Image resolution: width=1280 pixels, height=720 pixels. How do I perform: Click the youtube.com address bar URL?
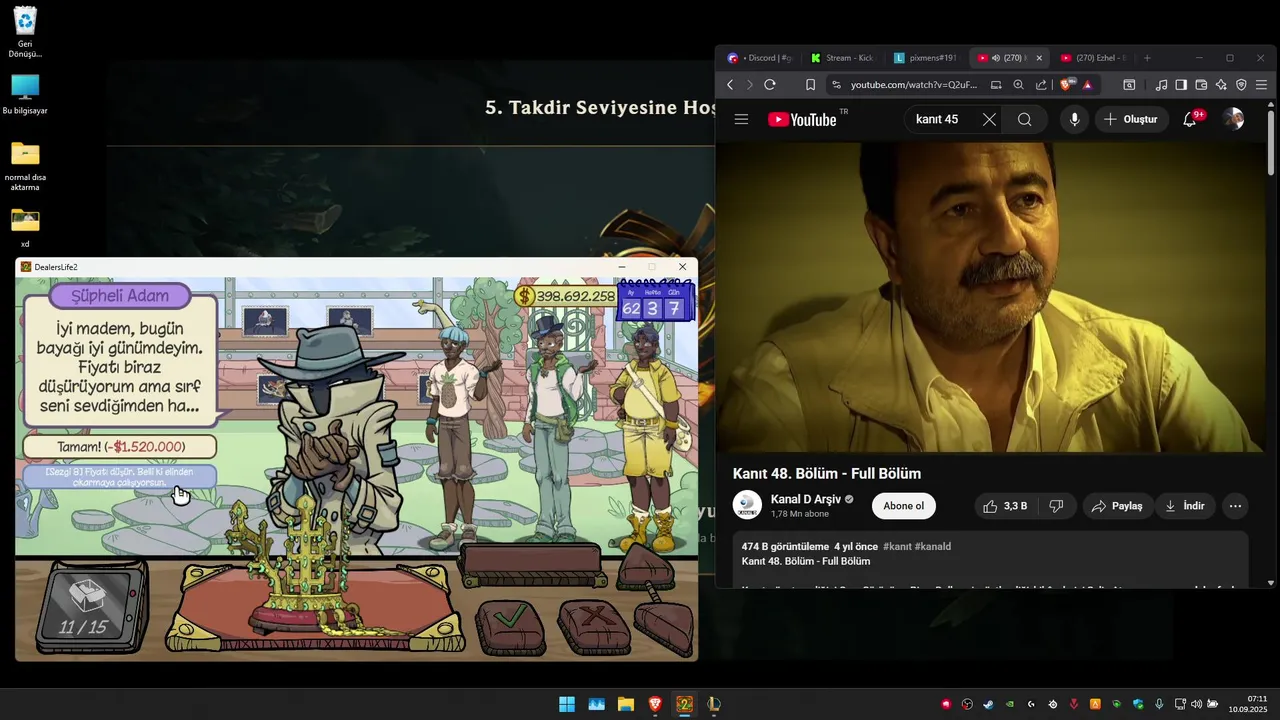pos(914,85)
